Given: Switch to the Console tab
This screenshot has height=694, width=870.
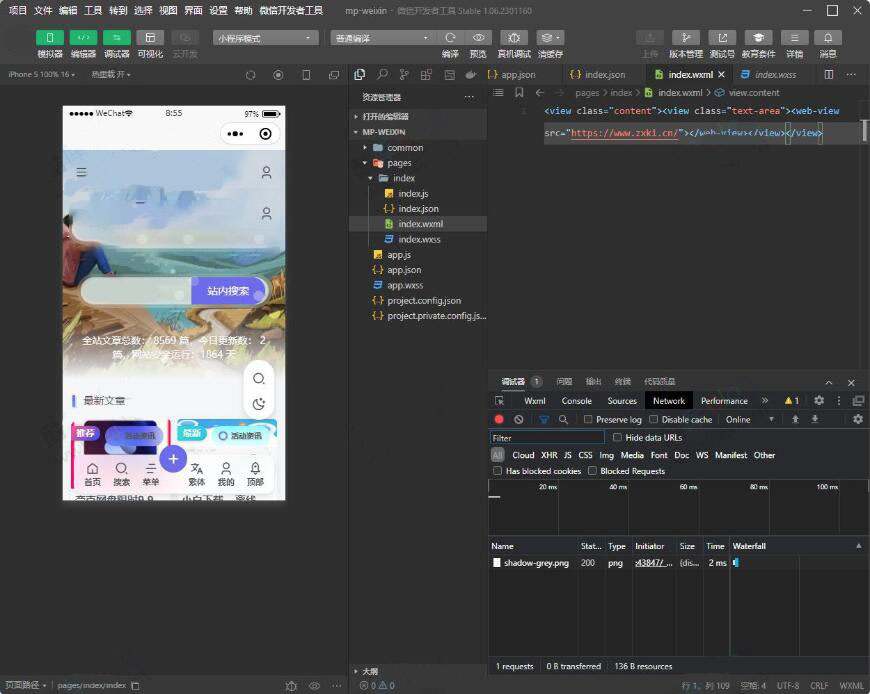Looking at the screenshot, I should (576, 401).
